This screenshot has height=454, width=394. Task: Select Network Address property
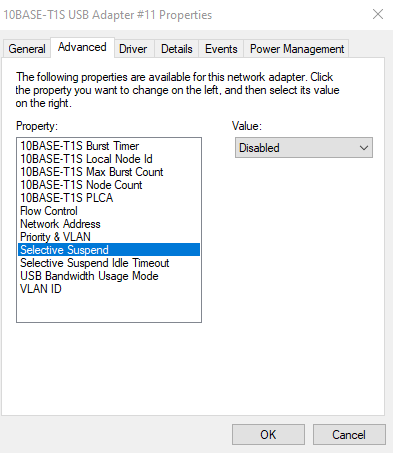(109, 224)
